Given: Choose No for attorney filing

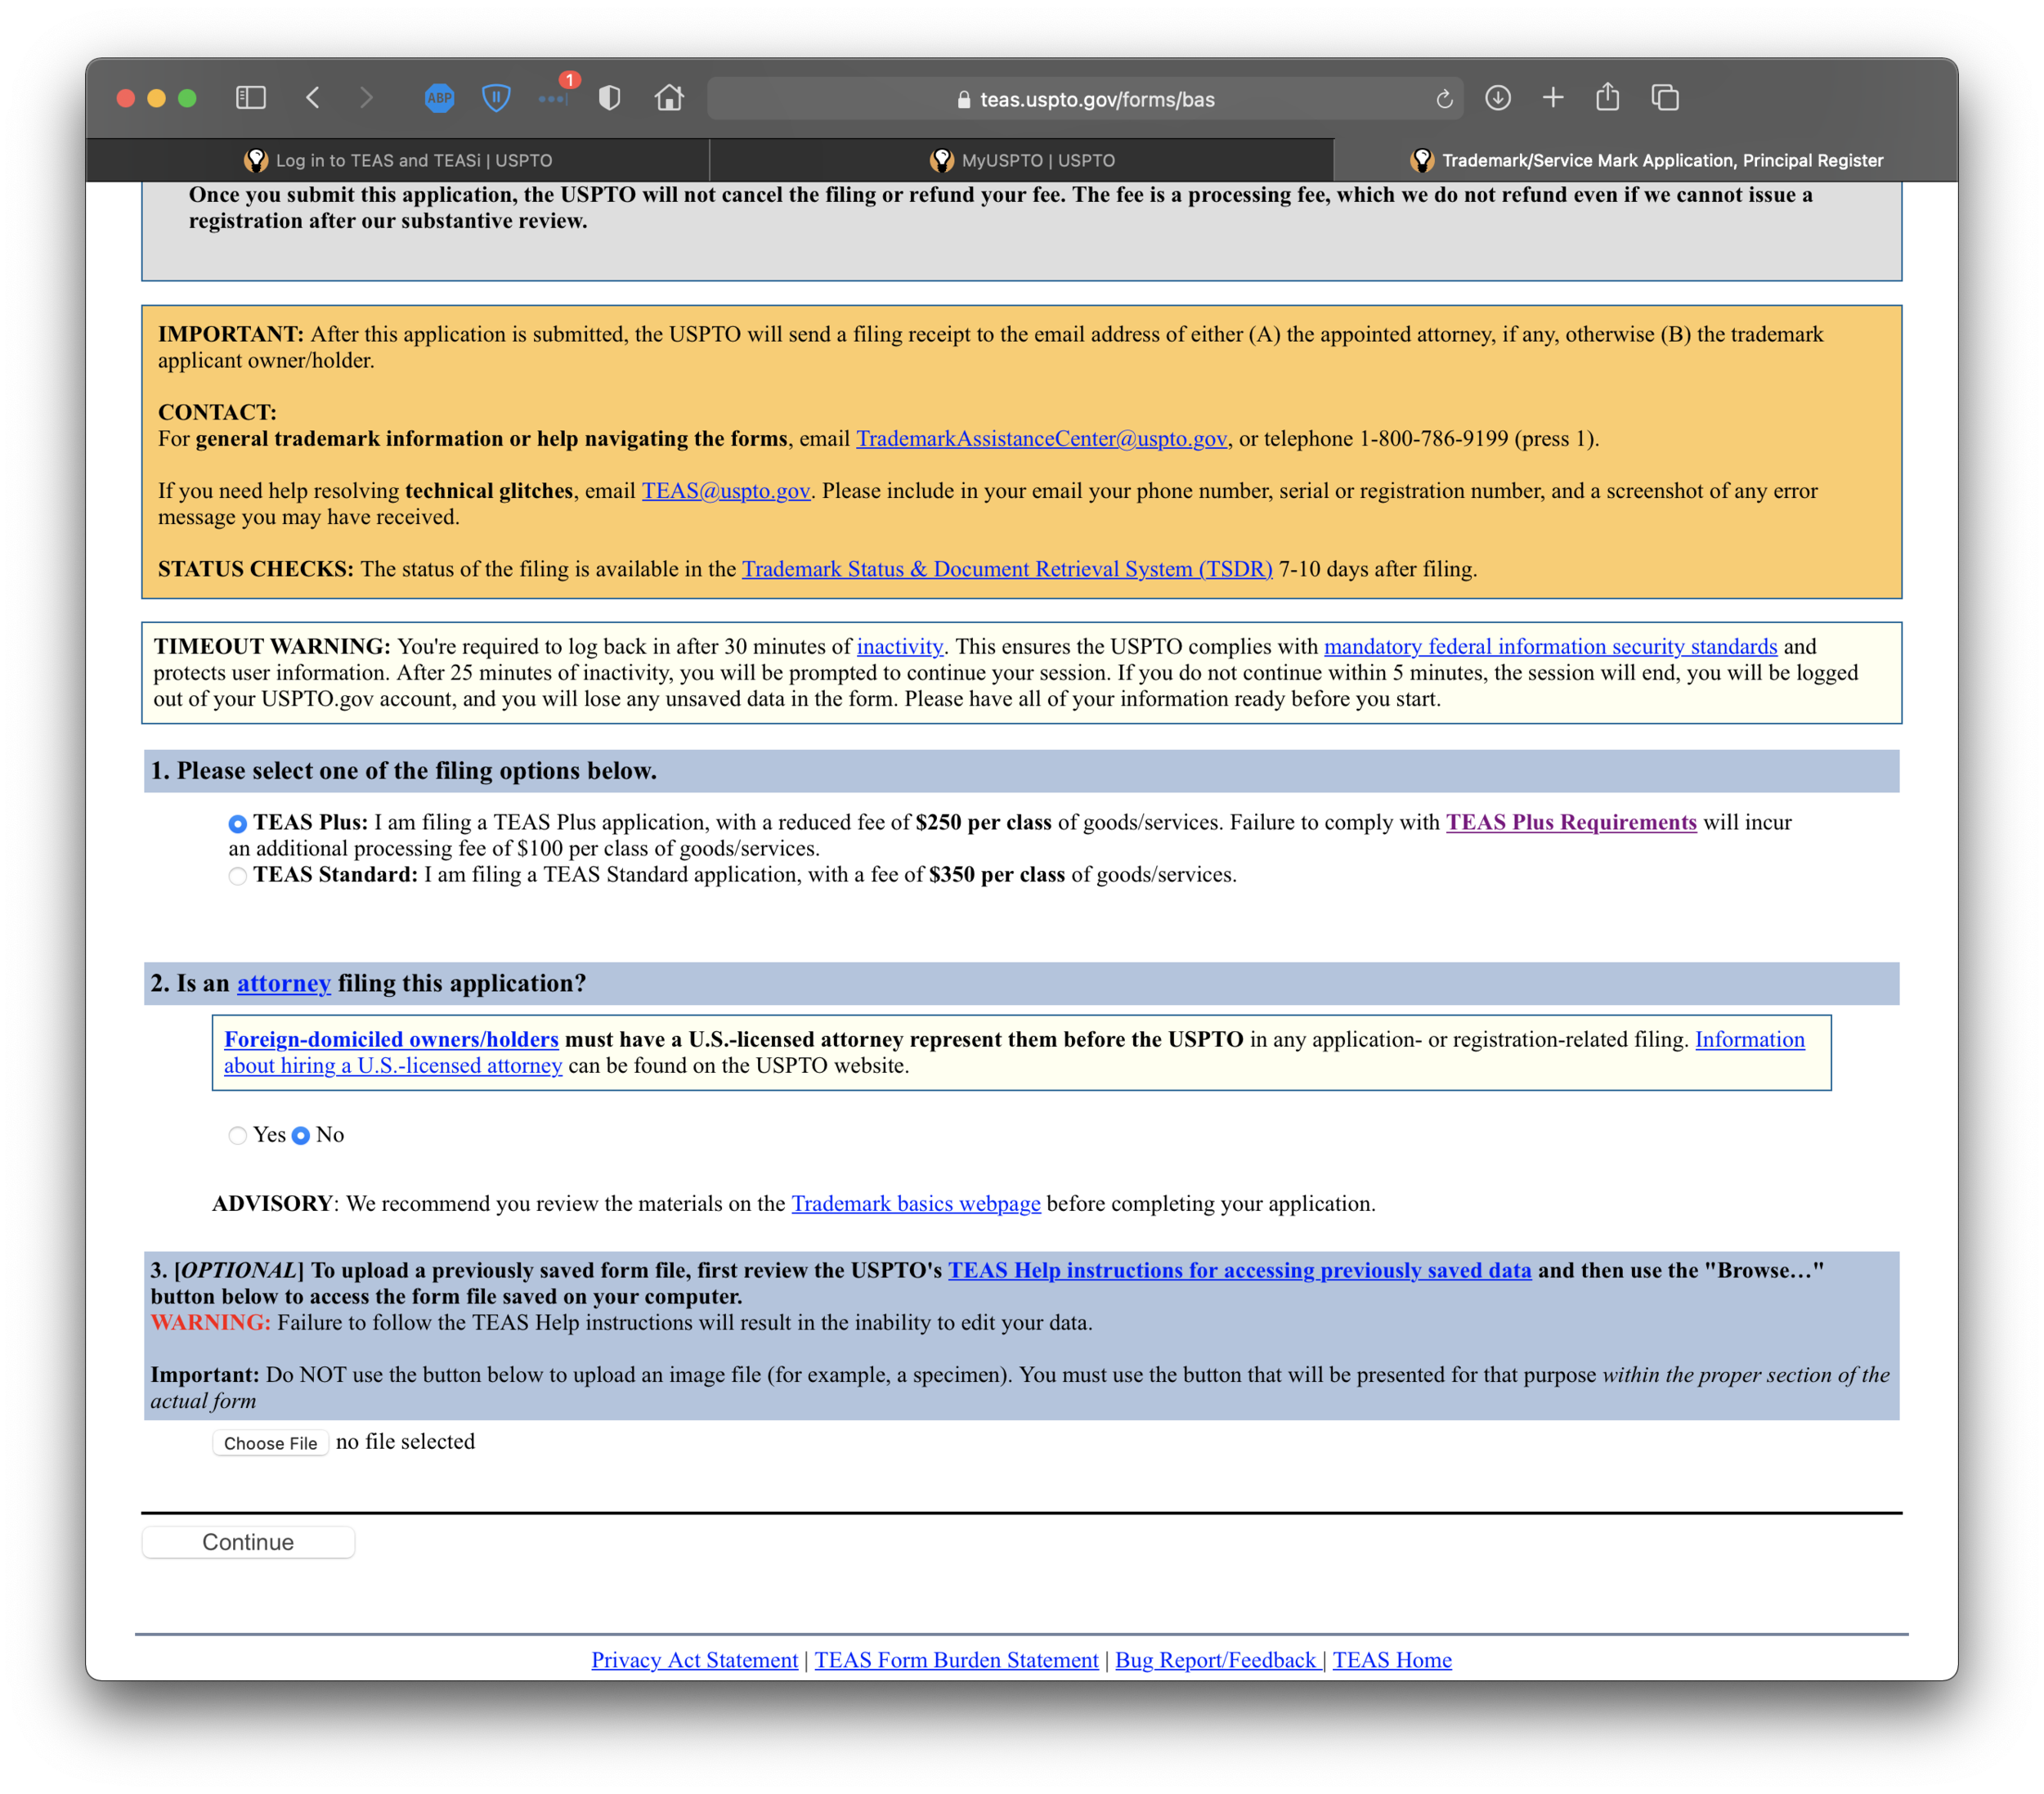Looking at the screenshot, I should pos(300,1136).
